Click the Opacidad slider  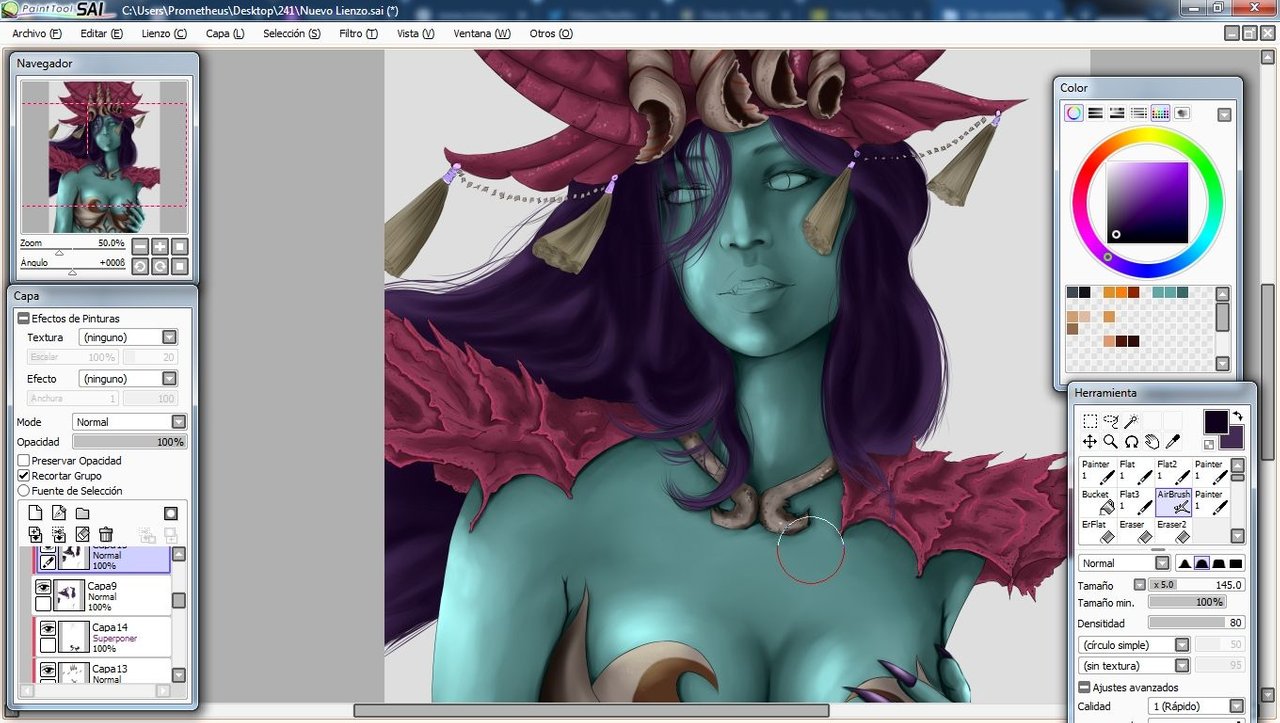pyautogui.click(x=129, y=442)
